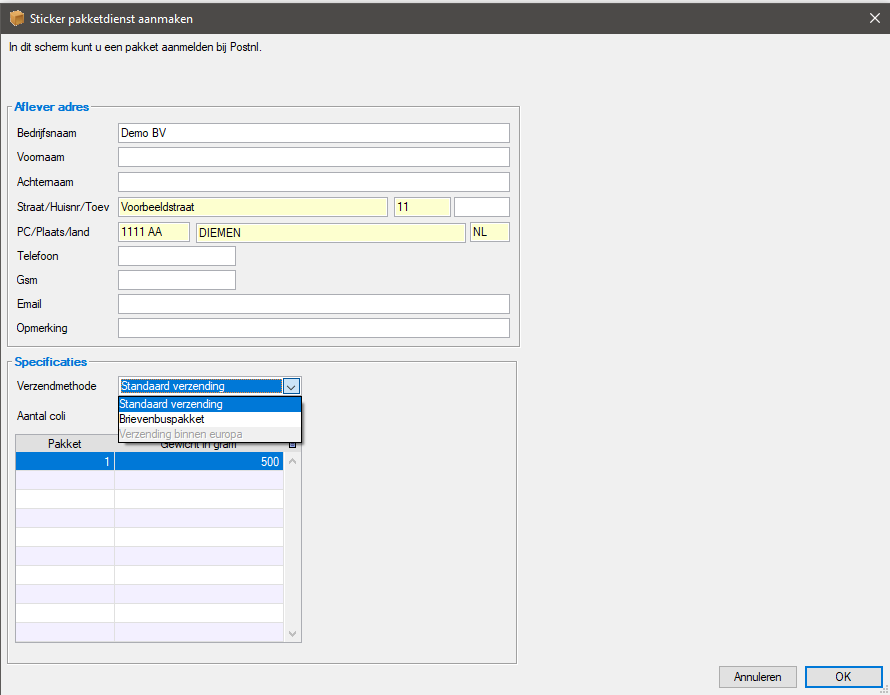
Task: Confirm with the OK button
Action: click(843, 677)
